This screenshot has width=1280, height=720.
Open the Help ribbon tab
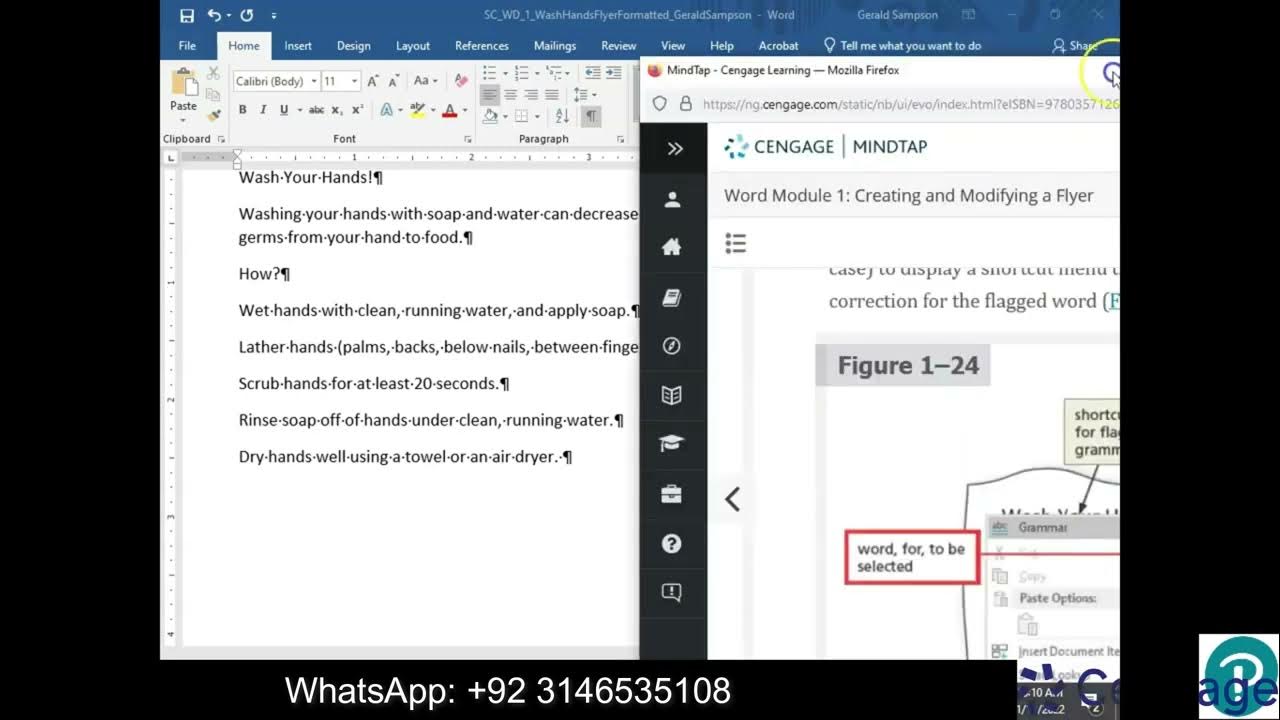(722, 46)
